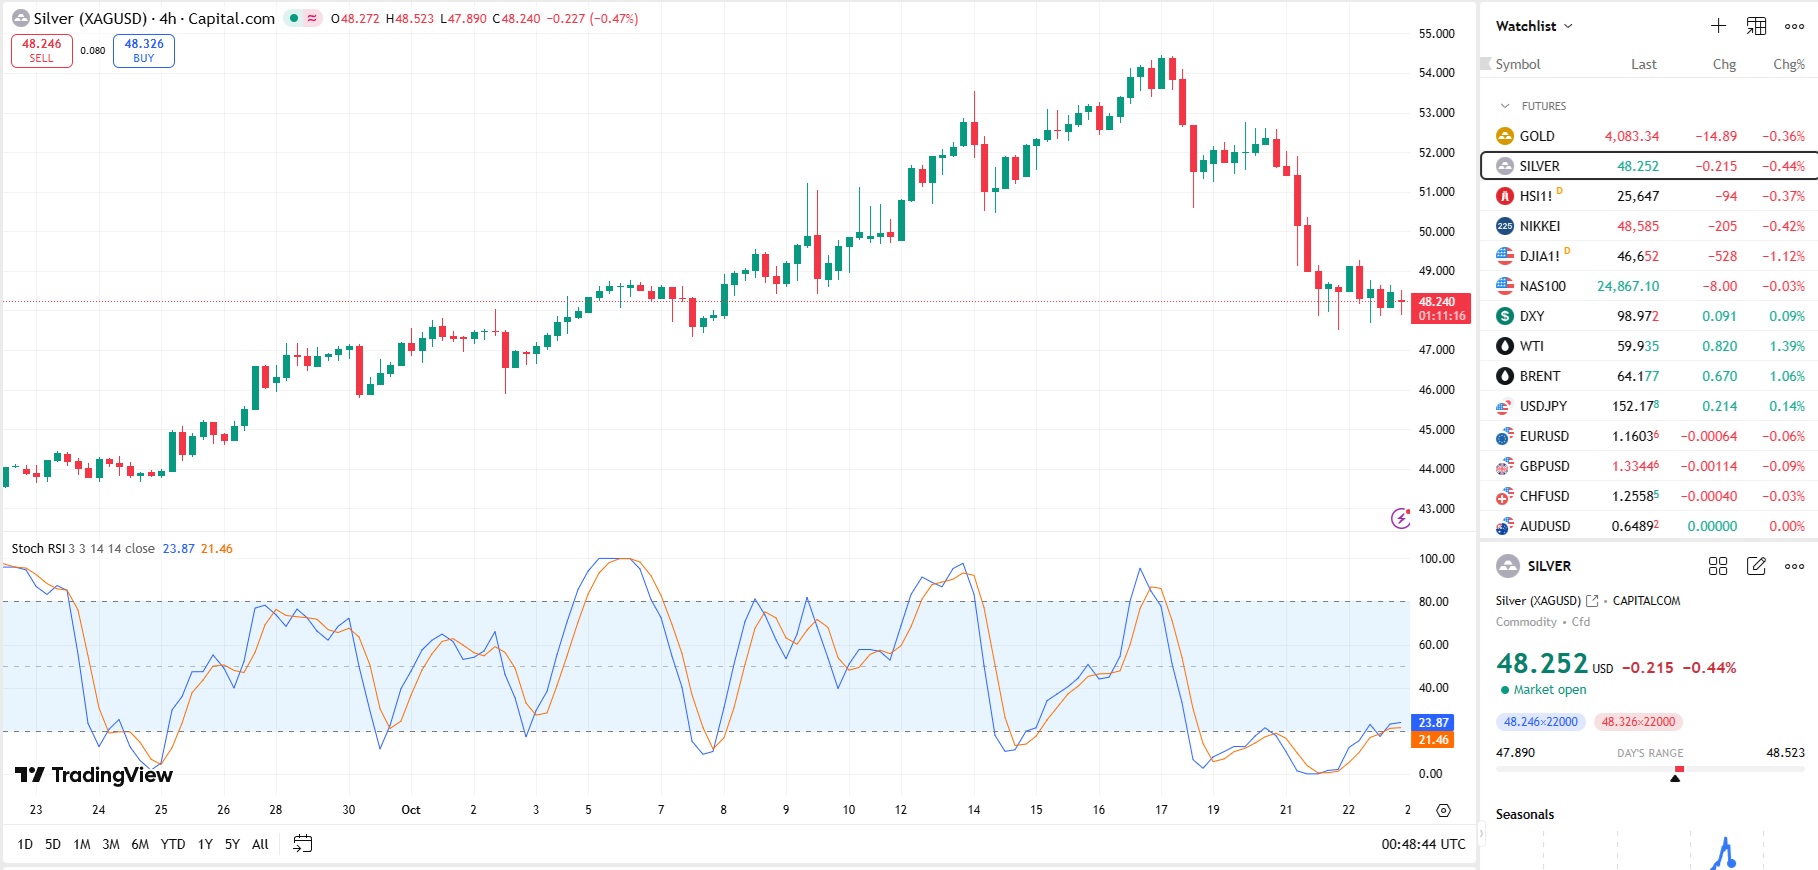Collapse the FUTURES section in watchlist
Viewport: 1818px width, 870px height.
point(1505,106)
